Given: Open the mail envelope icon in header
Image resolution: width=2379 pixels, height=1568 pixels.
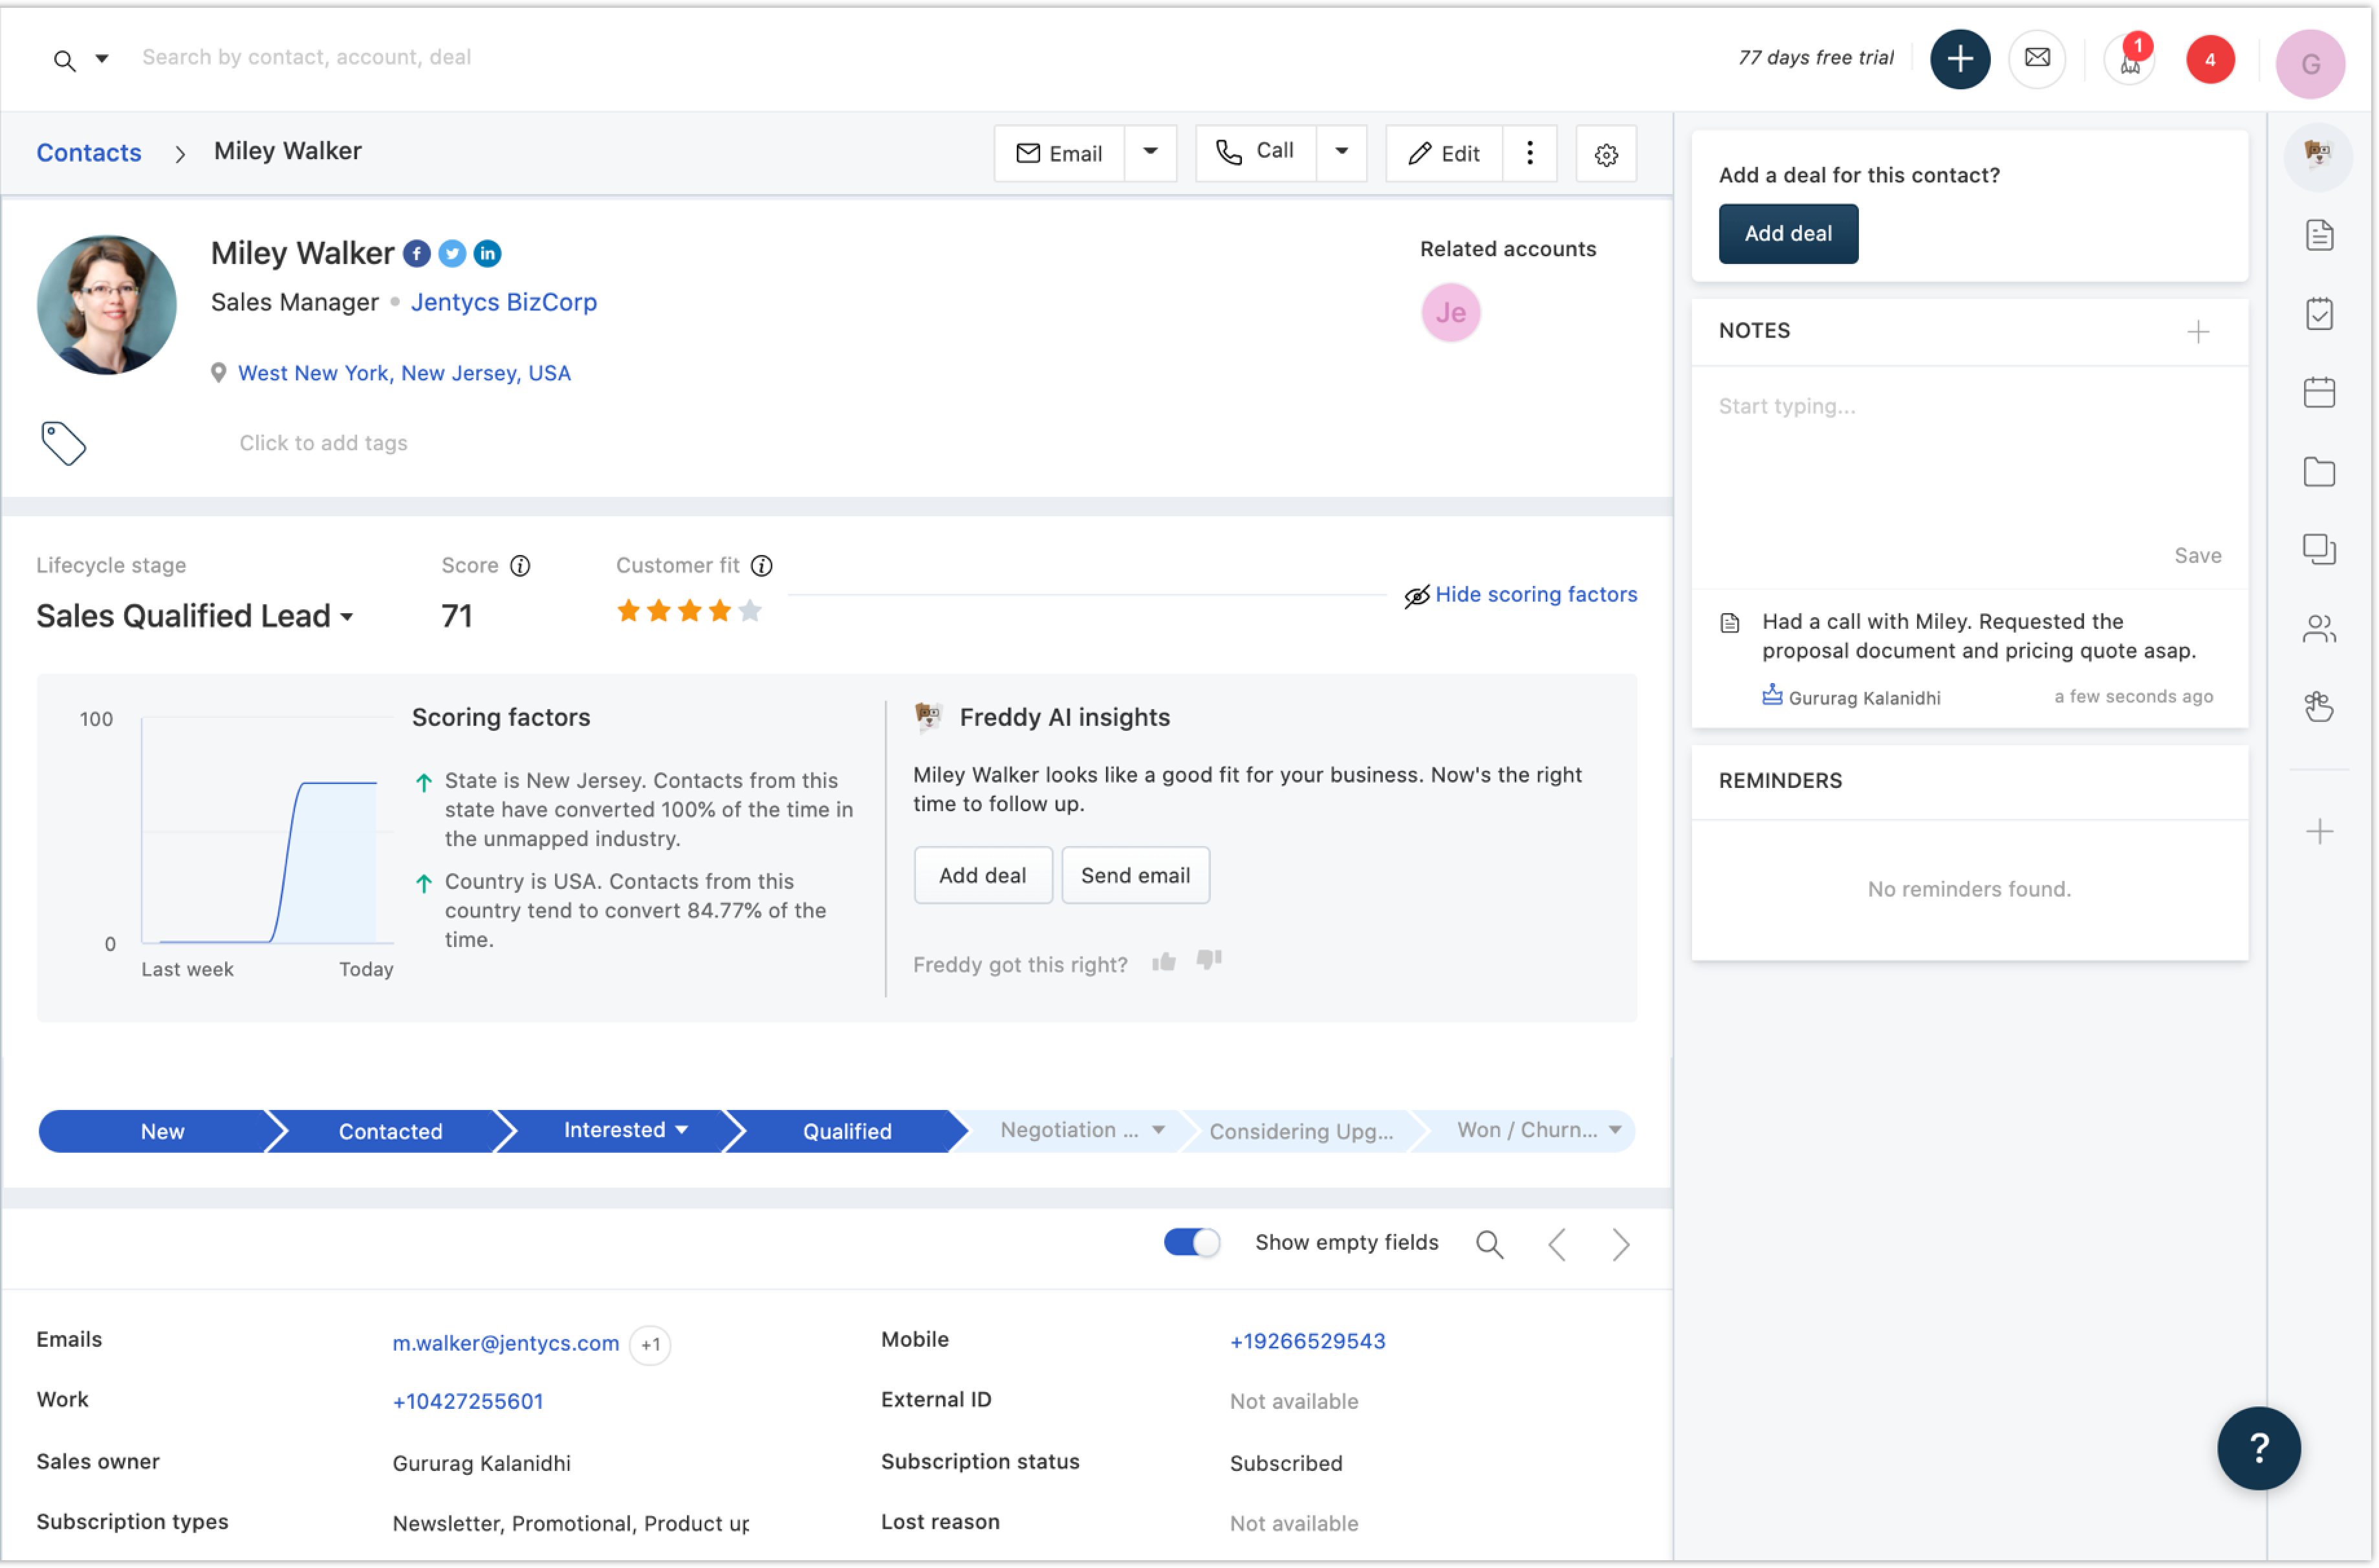Looking at the screenshot, I should pos(2036,58).
